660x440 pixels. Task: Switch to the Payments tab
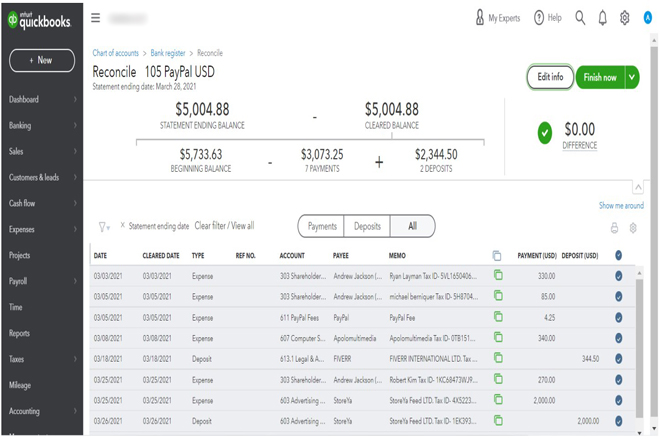322,226
